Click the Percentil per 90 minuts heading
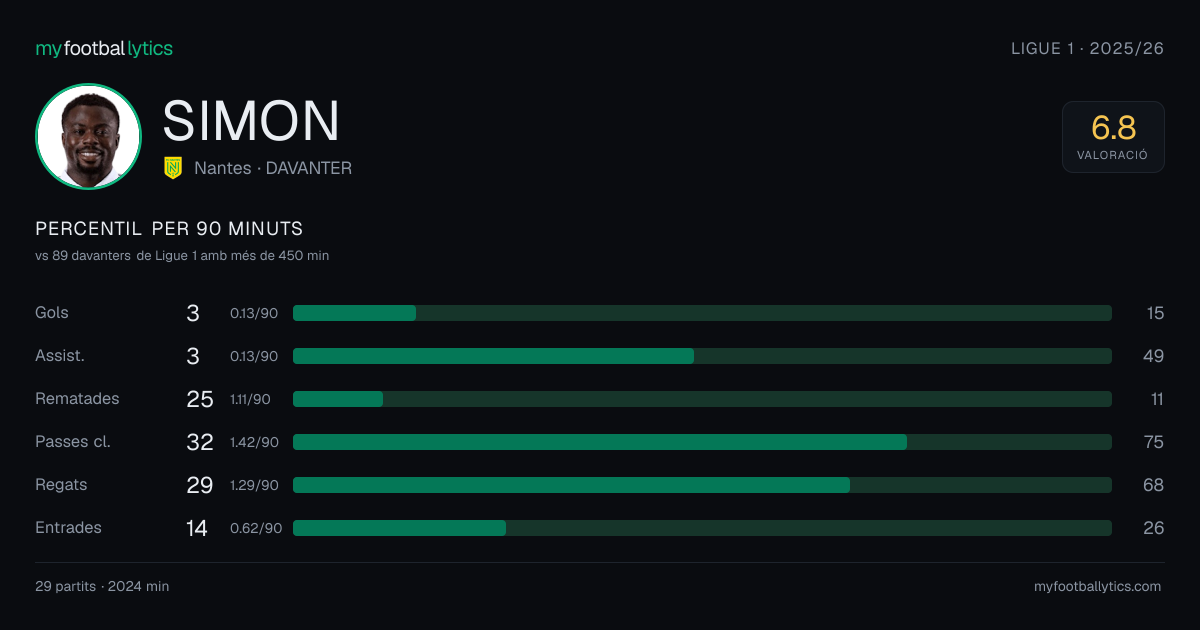The image size is (1200, 630). point(169,229)
